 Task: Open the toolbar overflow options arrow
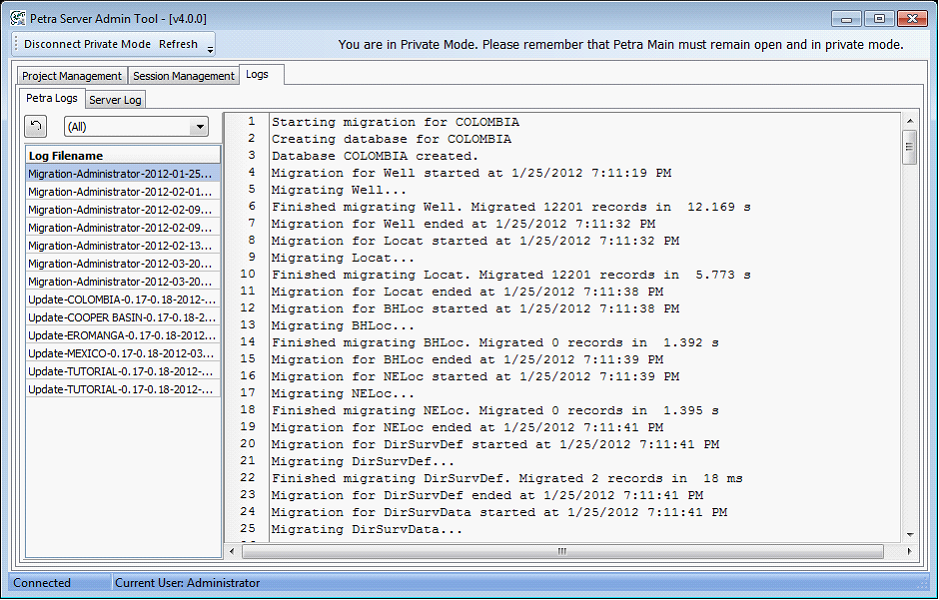coord(210,46)
